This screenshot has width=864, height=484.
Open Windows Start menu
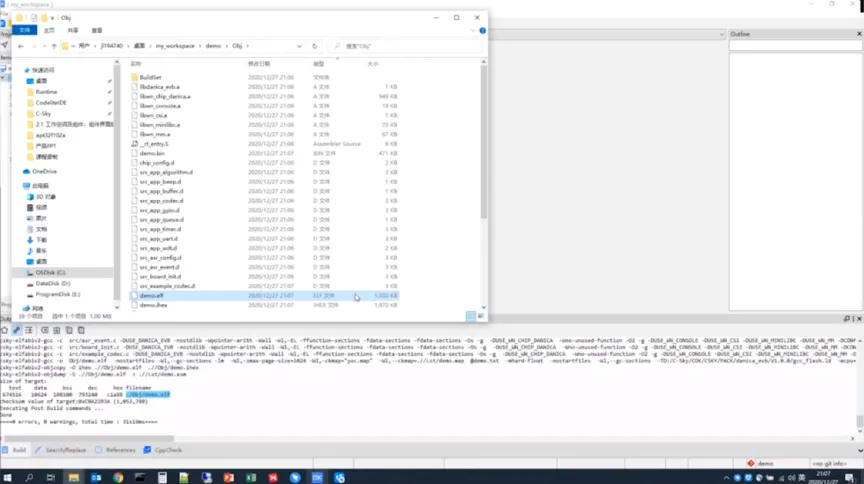[x=7, y=477]
